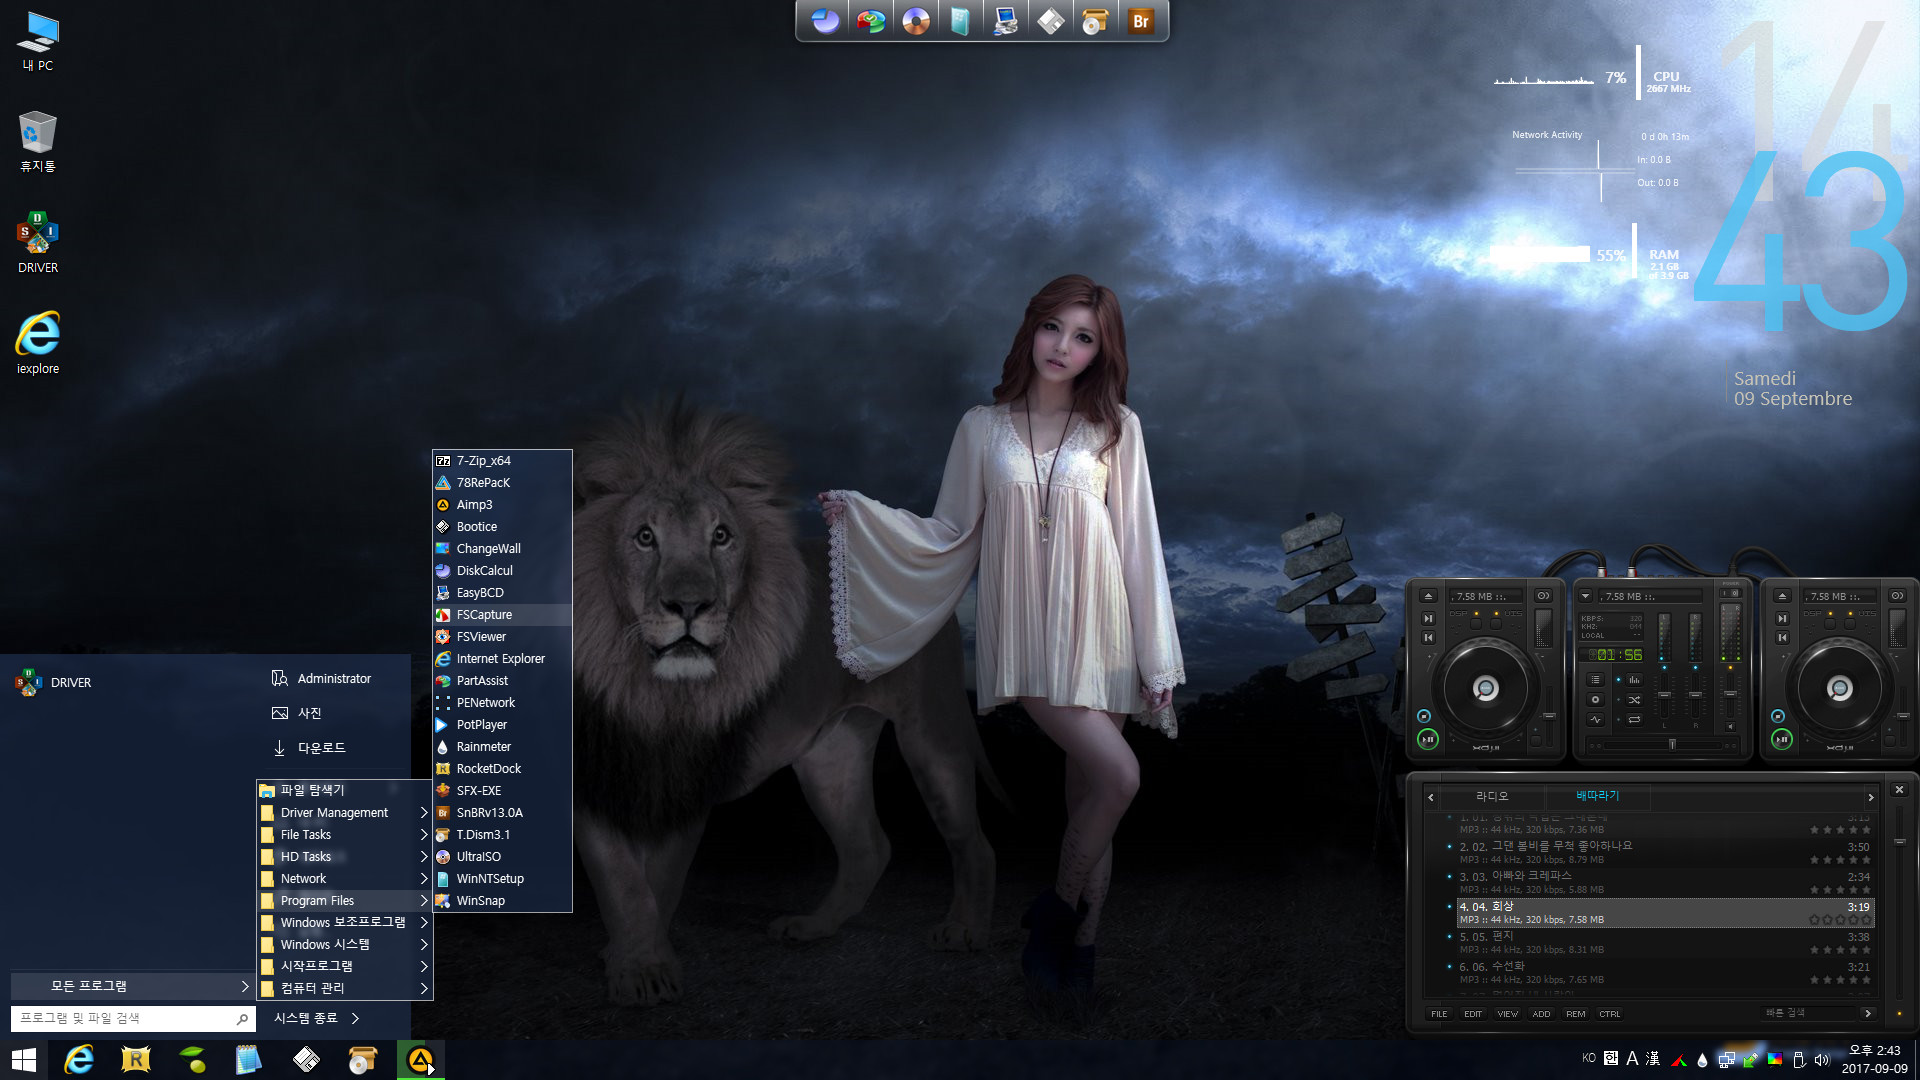Expand the 시작프로그램 folder
Screen dimensions: 1920x1080
344,967
